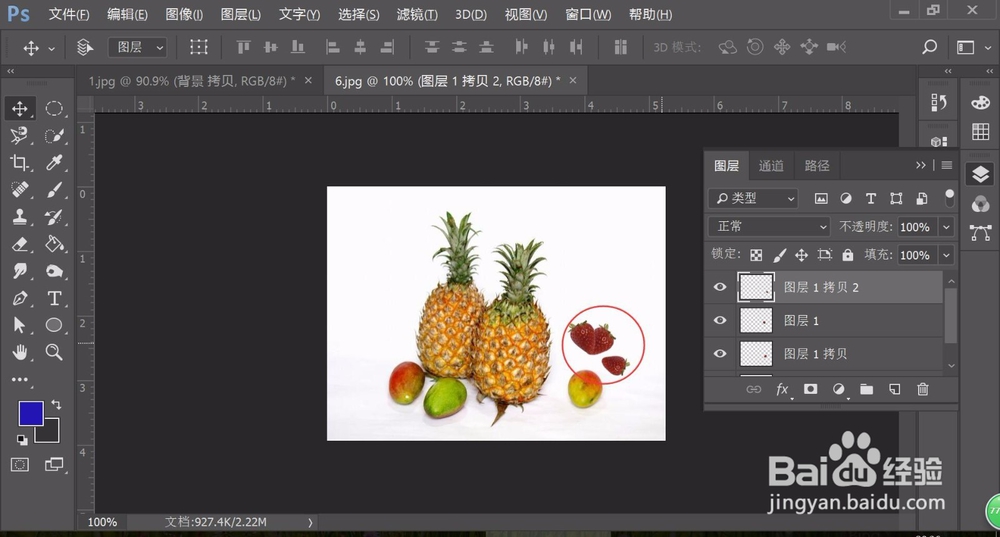Image resolution: width=1000 pixels, height=537 pixels.
Task: Pick the Clone Stamp tool
Action: click(x=20, y=217)
